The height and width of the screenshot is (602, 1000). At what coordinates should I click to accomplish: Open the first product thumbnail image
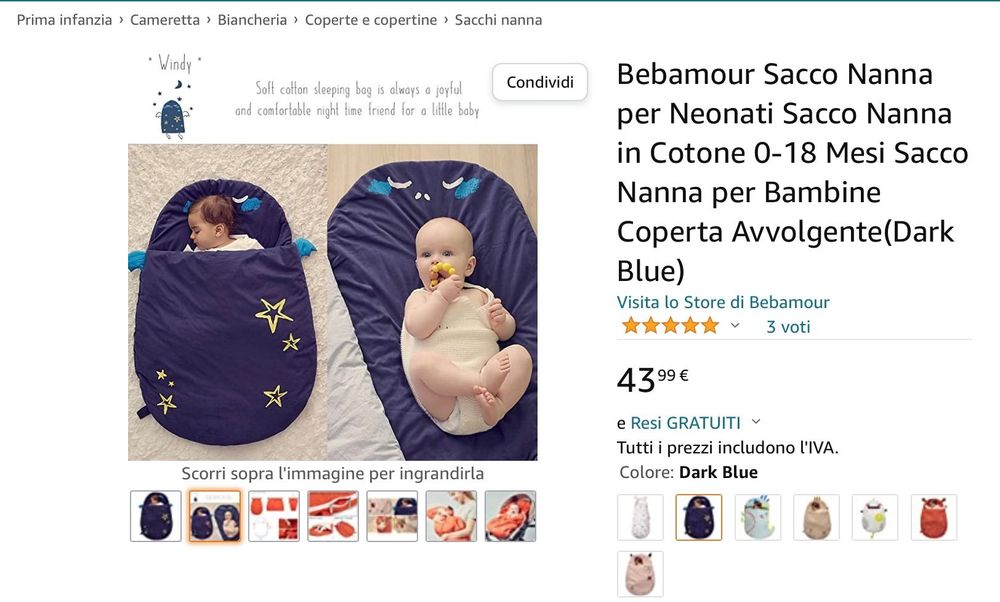coord(156,516)
